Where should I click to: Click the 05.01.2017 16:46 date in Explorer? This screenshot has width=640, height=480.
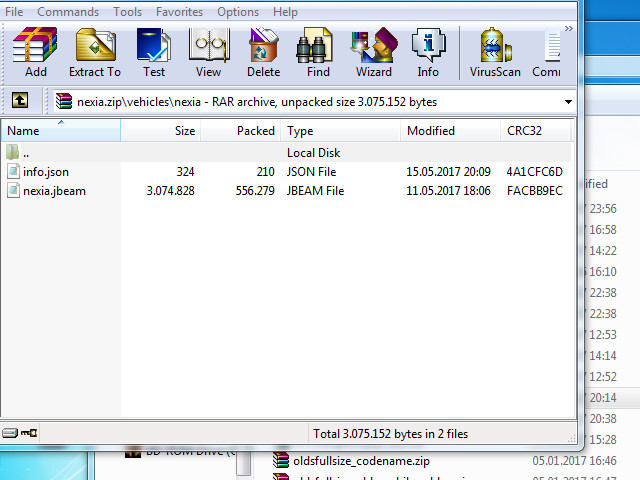click(x=574, y=461)
